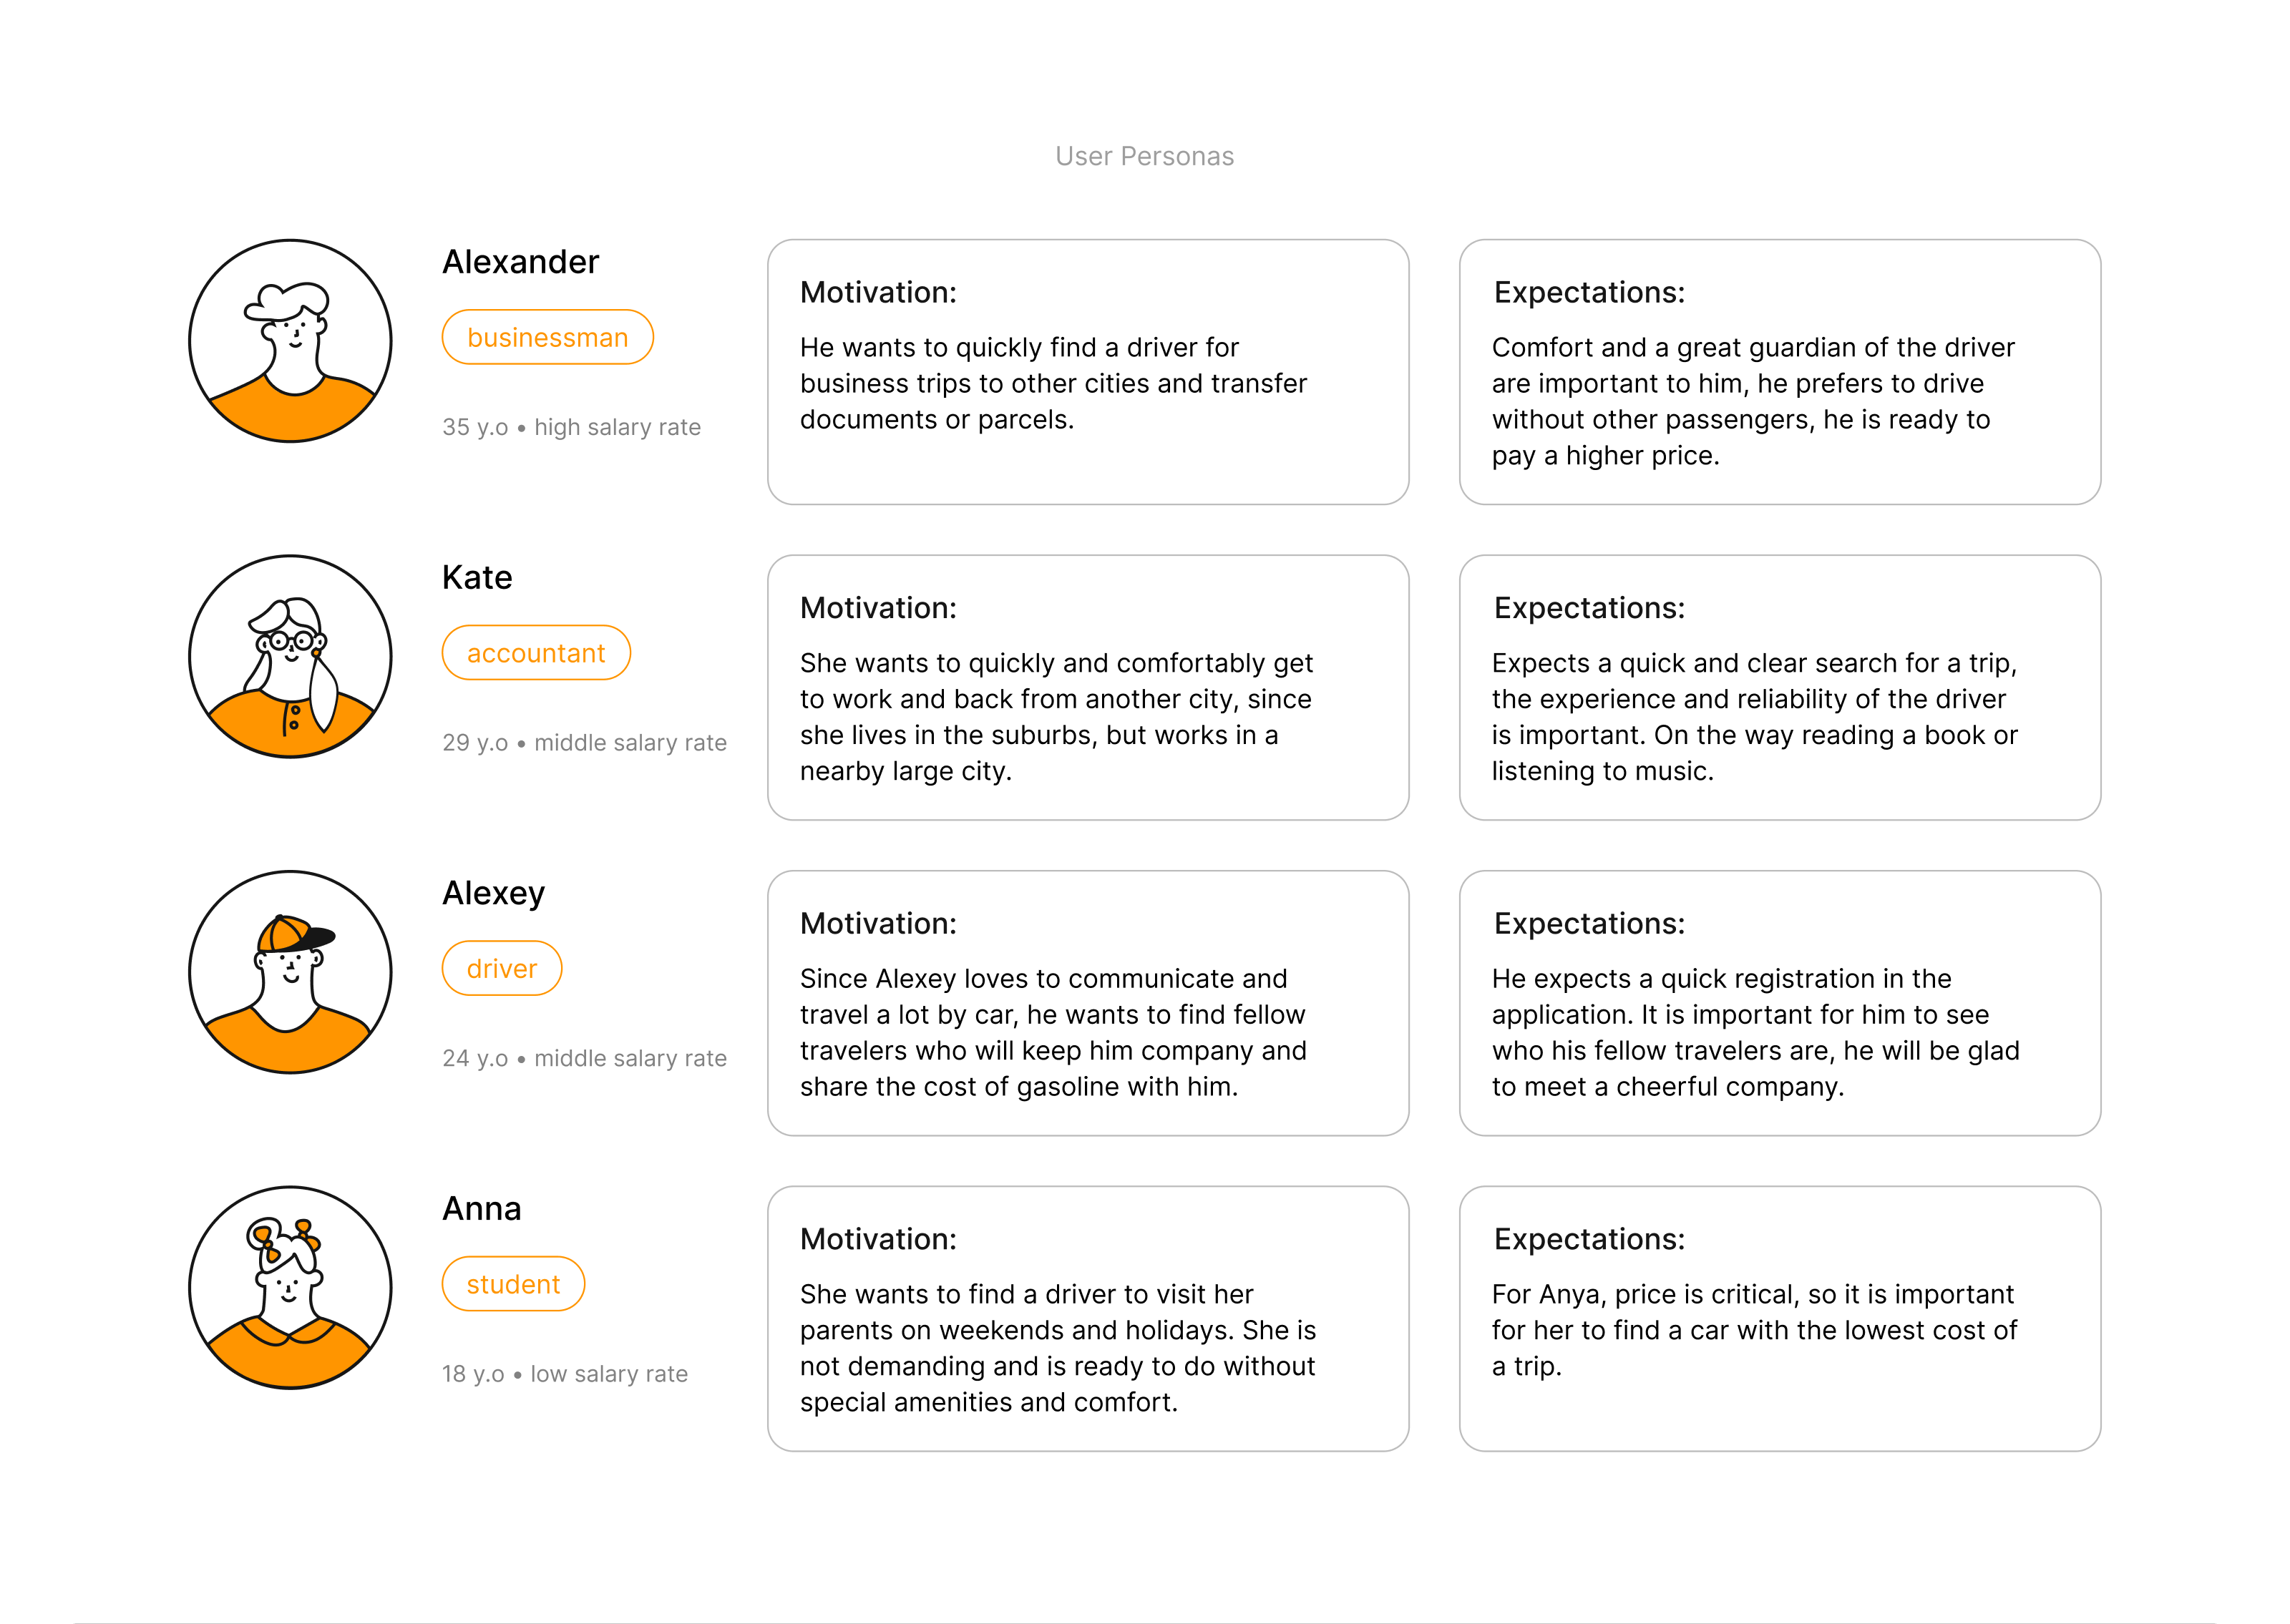Click the Kate name heading
Viewport: 2290px width, 1624px height.
[x=477, y=578]
